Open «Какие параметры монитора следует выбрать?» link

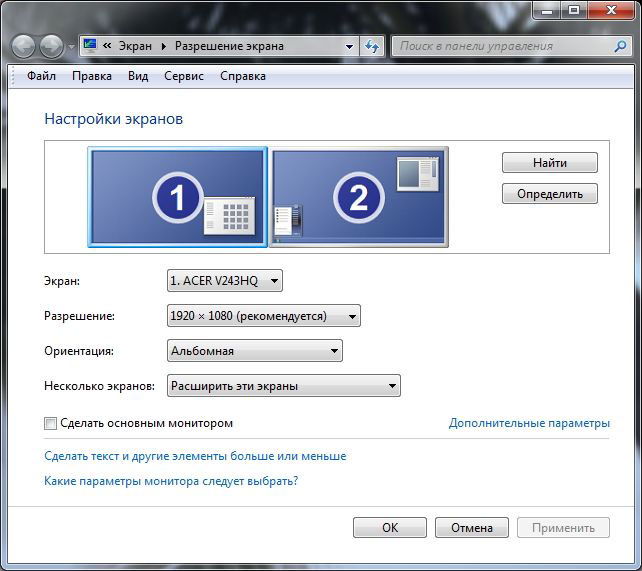pyautogui.click(x=171, y=481)
